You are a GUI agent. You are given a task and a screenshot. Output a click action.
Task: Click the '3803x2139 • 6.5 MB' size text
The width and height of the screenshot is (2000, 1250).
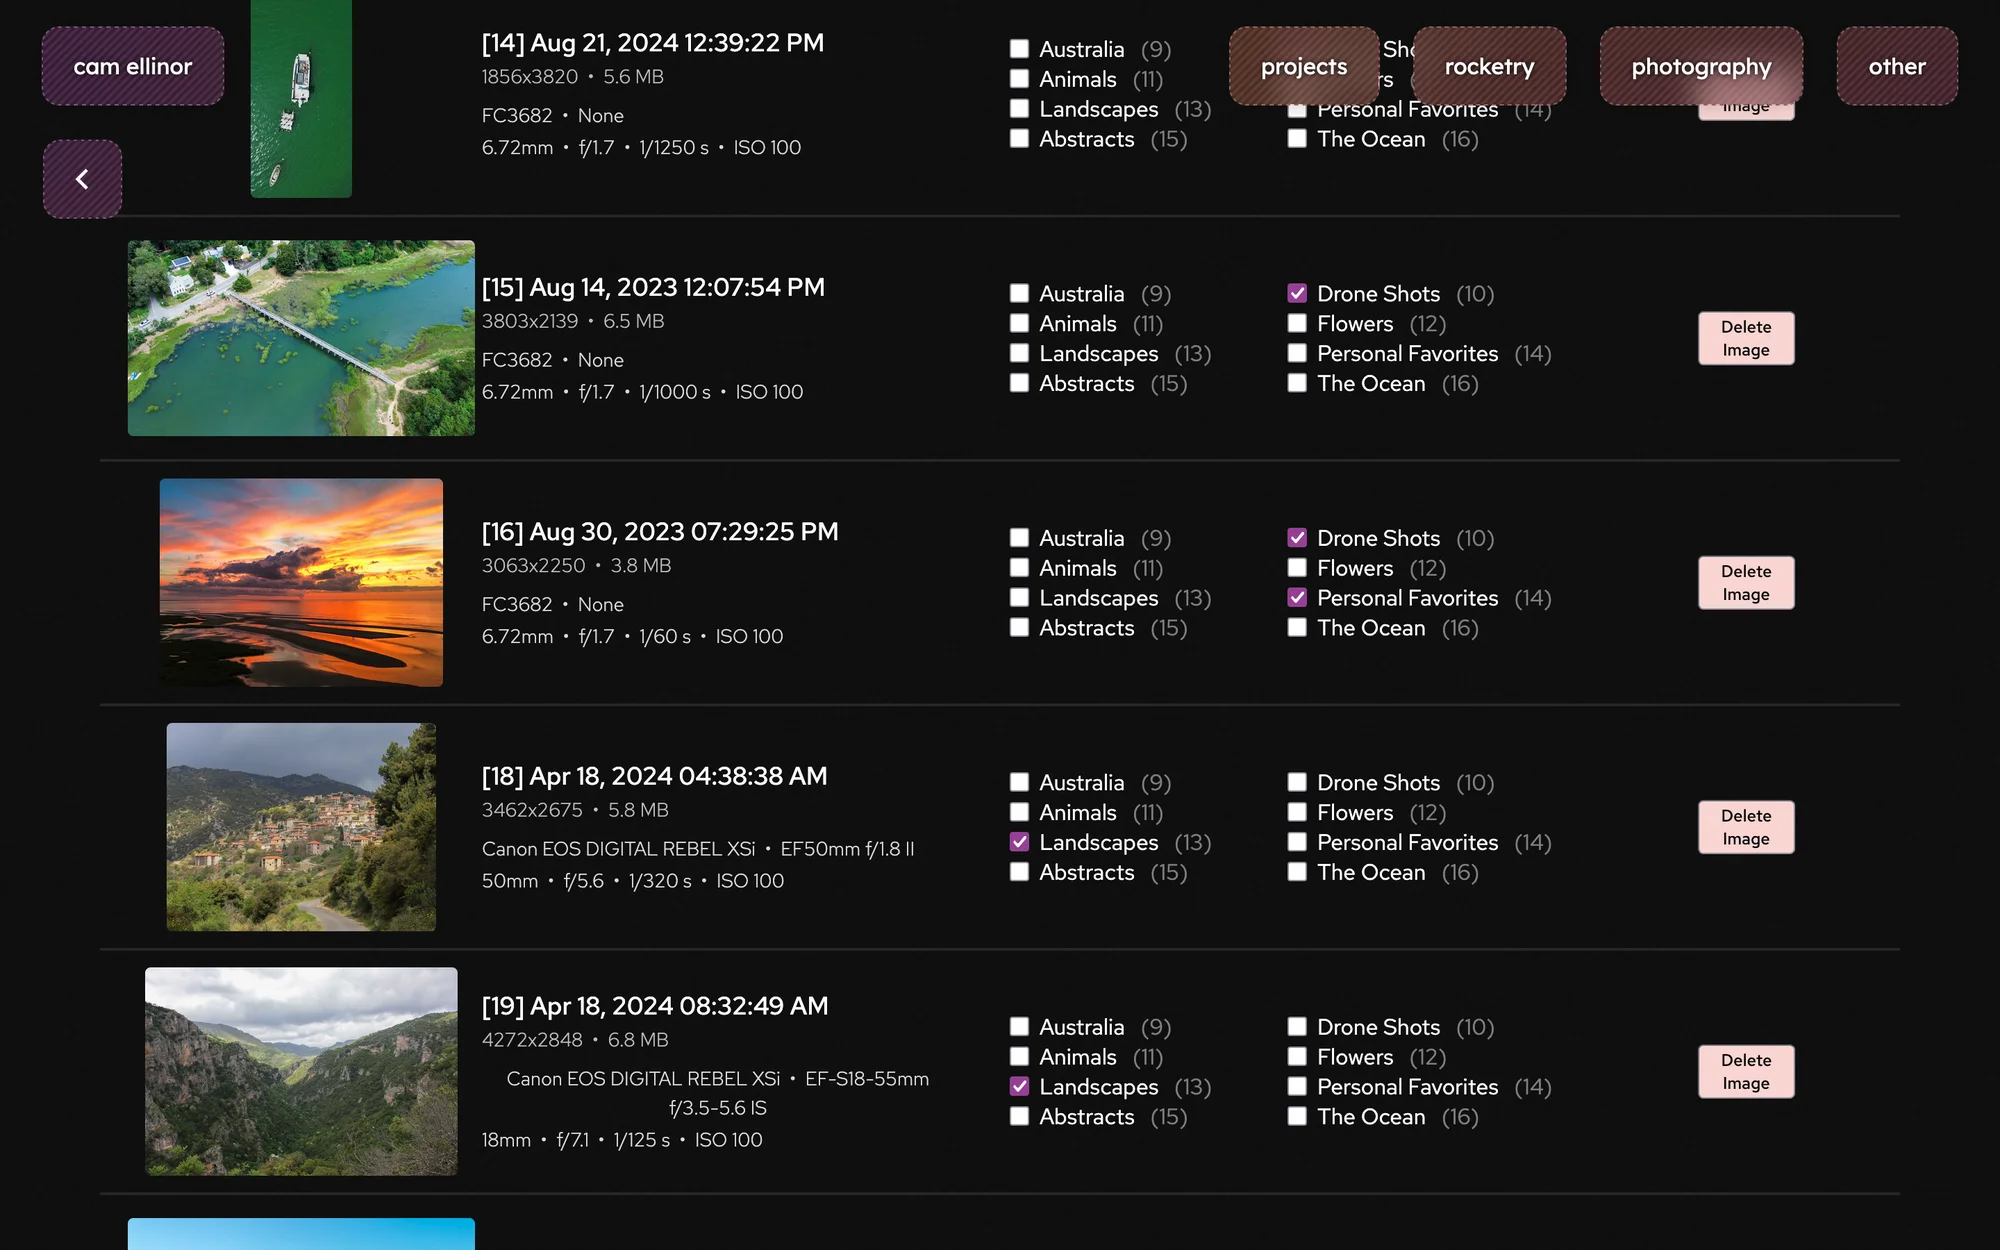(x=573, y=321)
